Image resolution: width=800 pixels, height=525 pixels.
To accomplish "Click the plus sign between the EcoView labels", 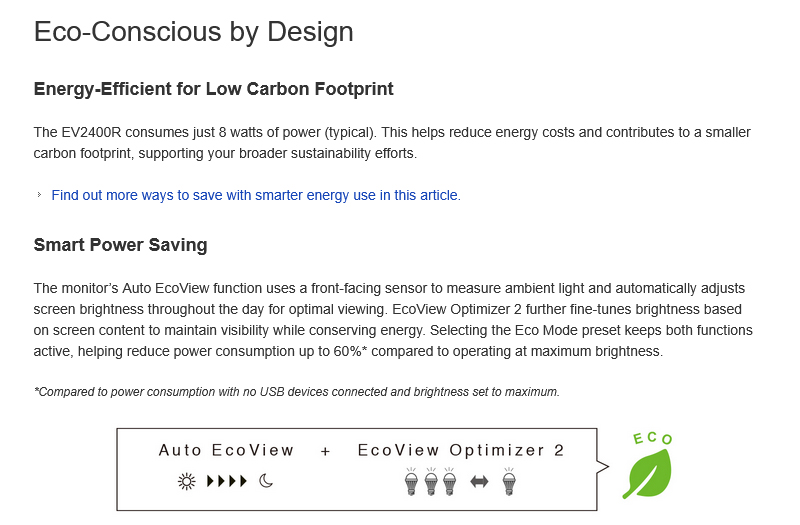I will (x=325, y=451).
